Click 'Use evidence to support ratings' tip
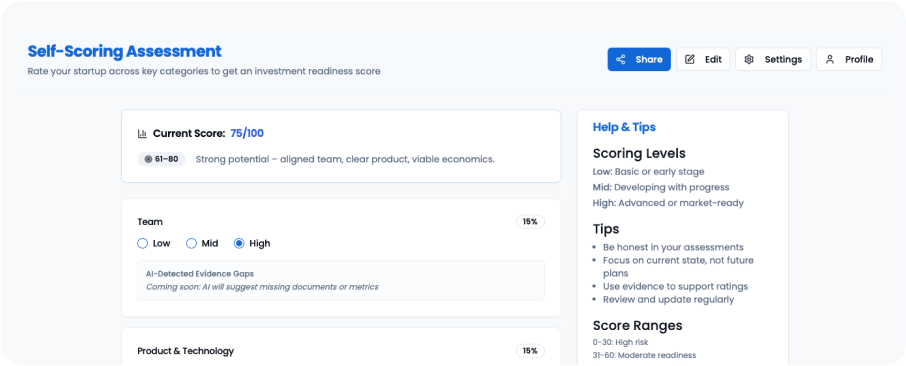 point(675,286)
